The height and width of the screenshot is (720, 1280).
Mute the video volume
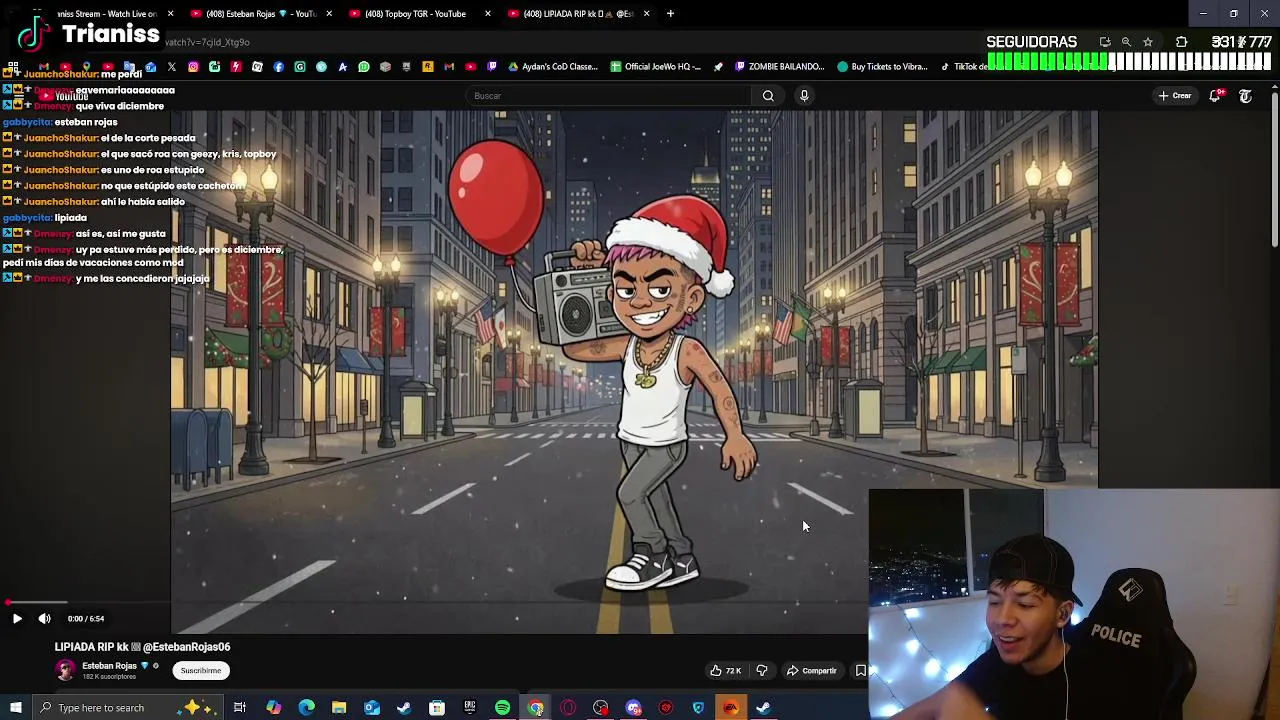click(44, 619)
